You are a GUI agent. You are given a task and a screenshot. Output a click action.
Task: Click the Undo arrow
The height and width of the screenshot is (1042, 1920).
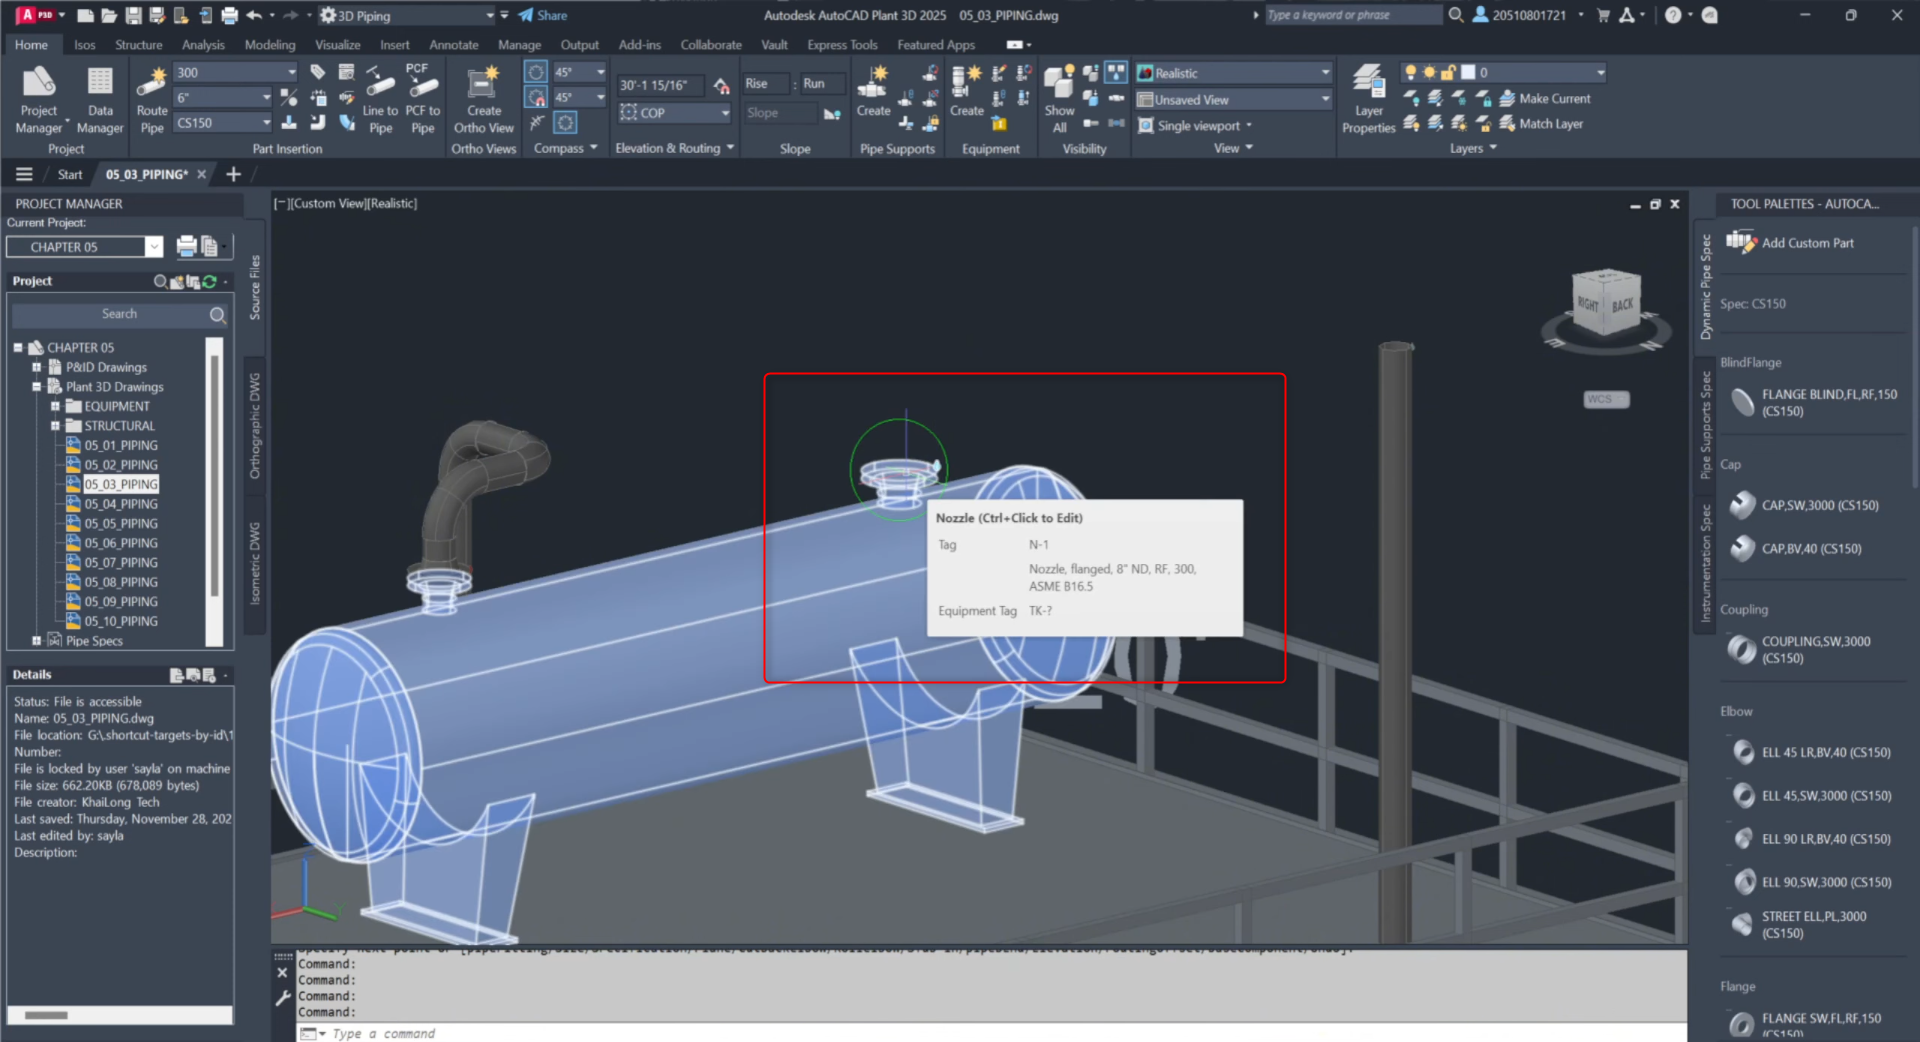254,15
